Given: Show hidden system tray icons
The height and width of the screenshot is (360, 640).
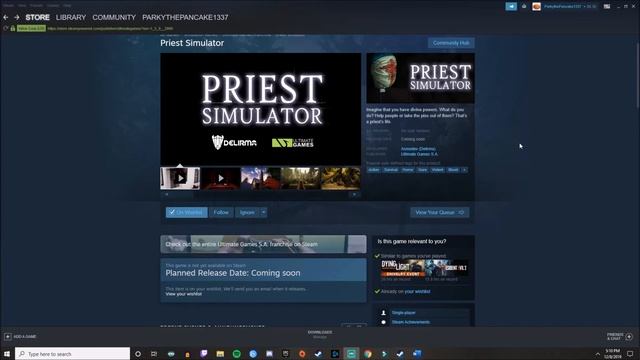Looking at the screenshot, I should click(598, 354).
